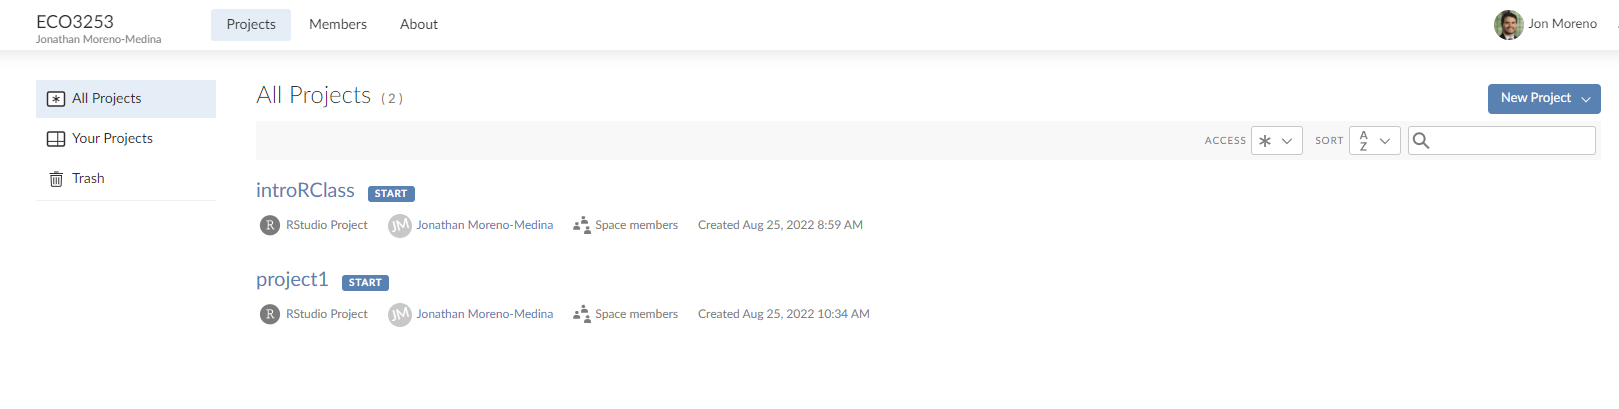
Task: Open the project1 link
Action: (292, 279)
